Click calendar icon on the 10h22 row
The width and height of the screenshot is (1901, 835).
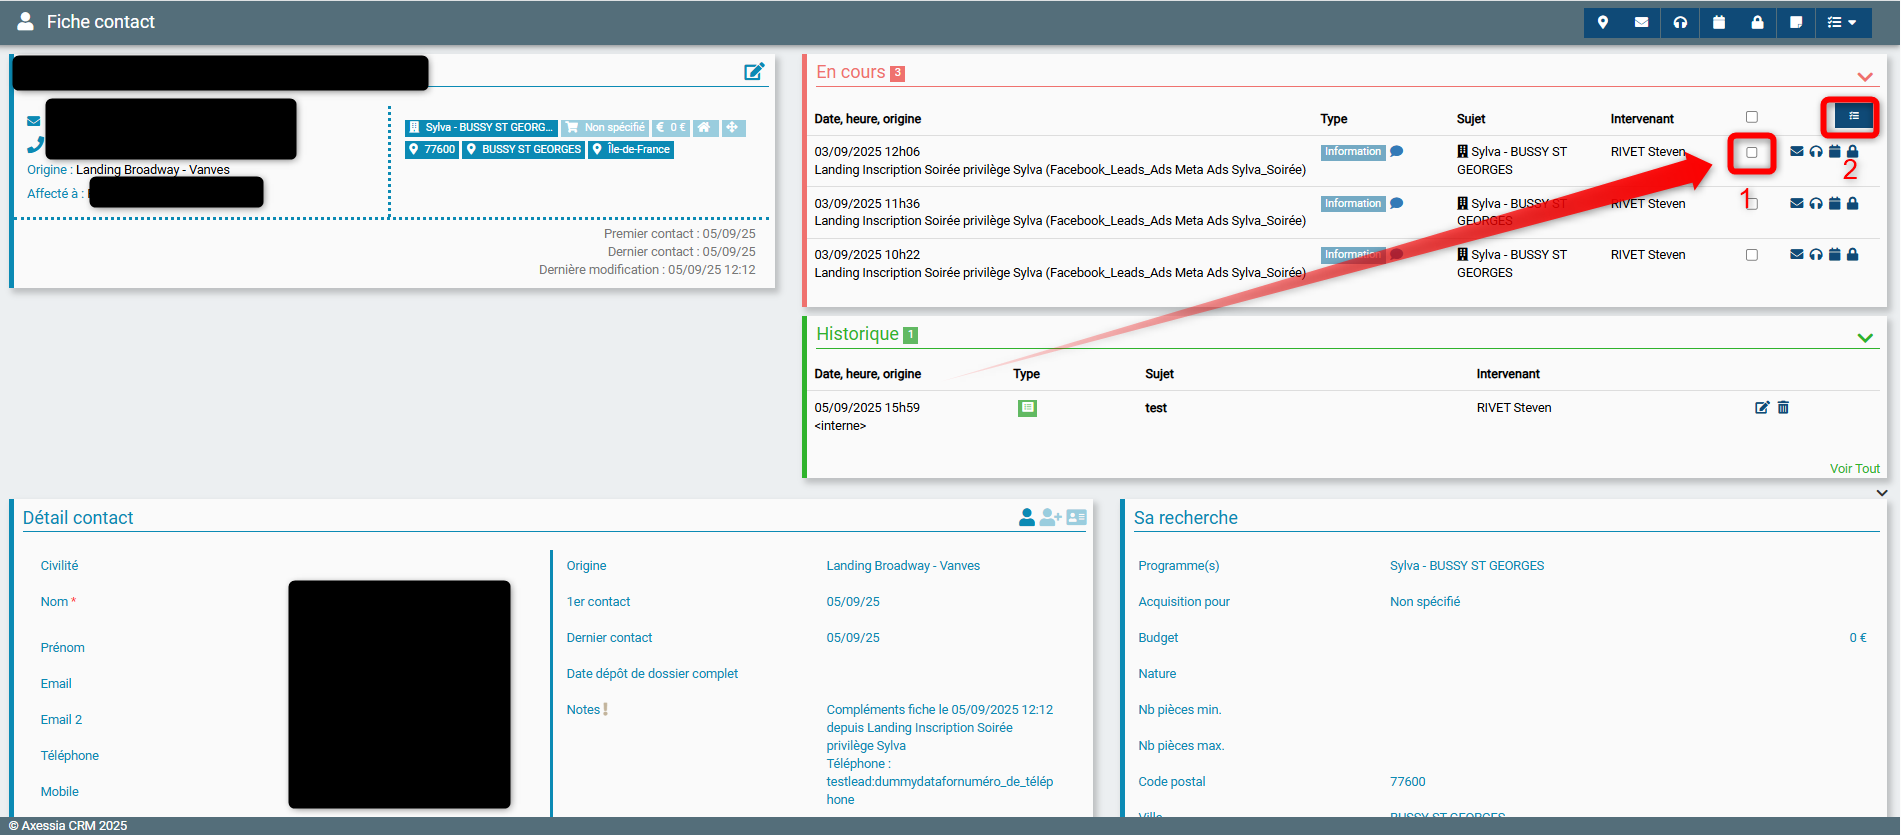1834,255
